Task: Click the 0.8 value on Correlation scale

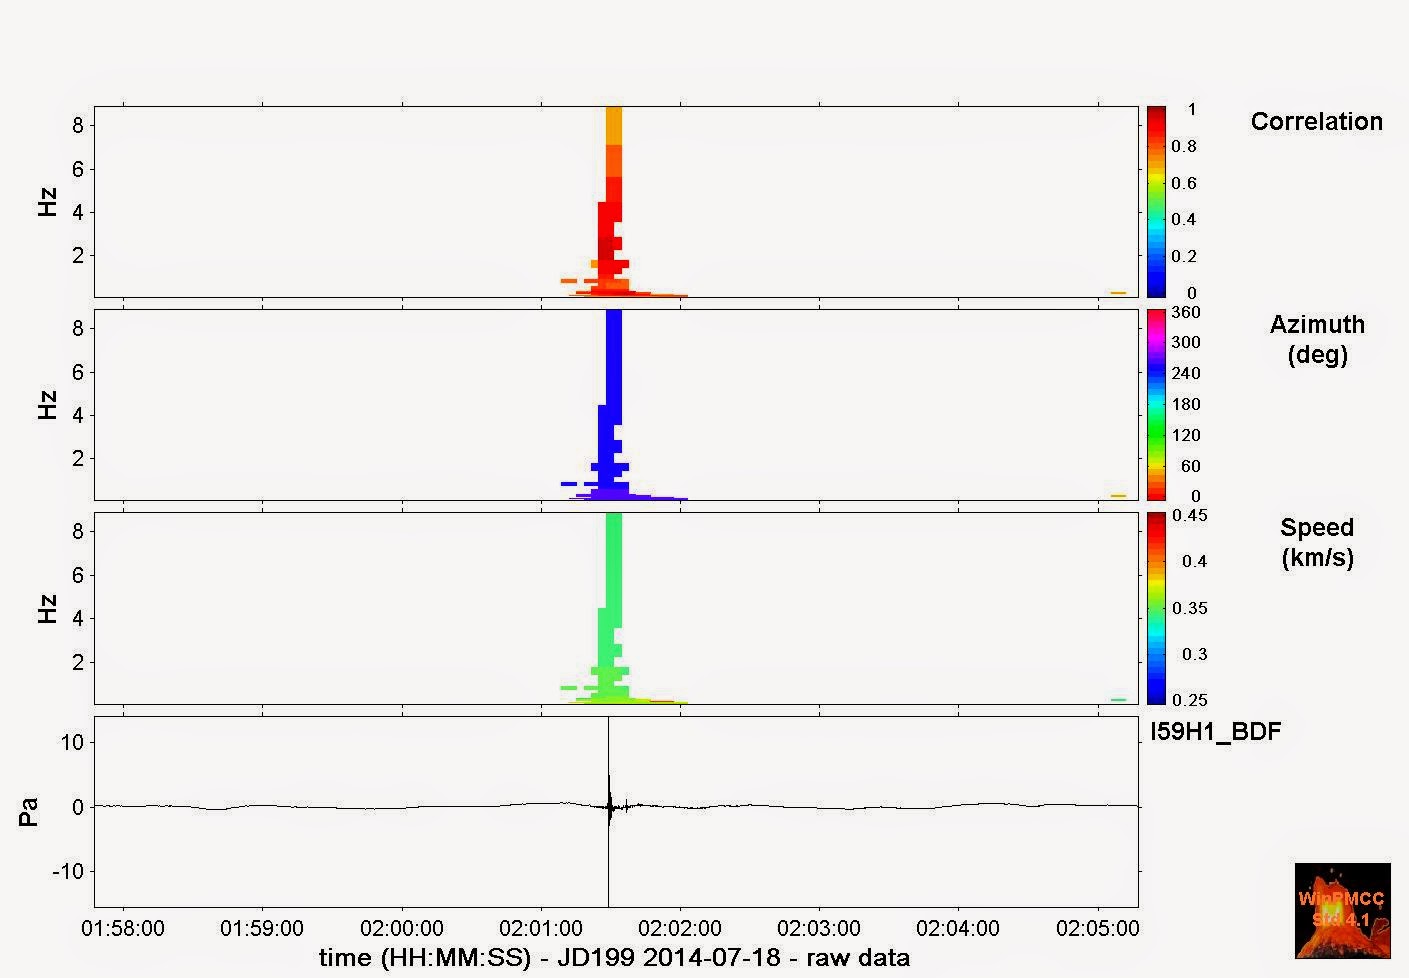Action: [1184, 146]
